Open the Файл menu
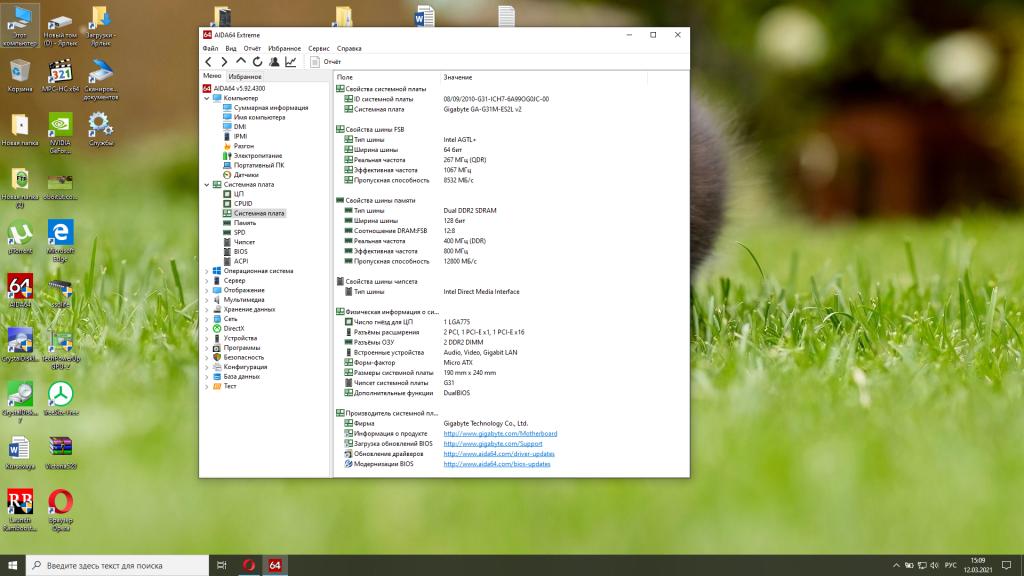1024x576 pixels. pos(210,48)
